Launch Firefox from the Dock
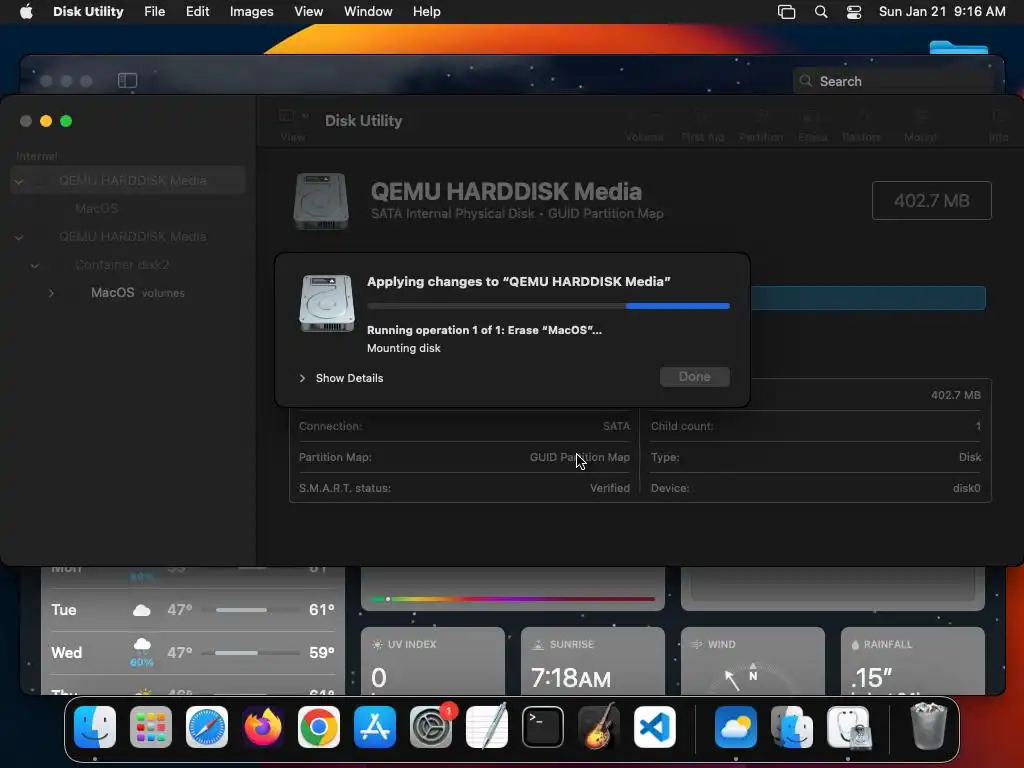 pyautogui.click(x=263, y=727)
